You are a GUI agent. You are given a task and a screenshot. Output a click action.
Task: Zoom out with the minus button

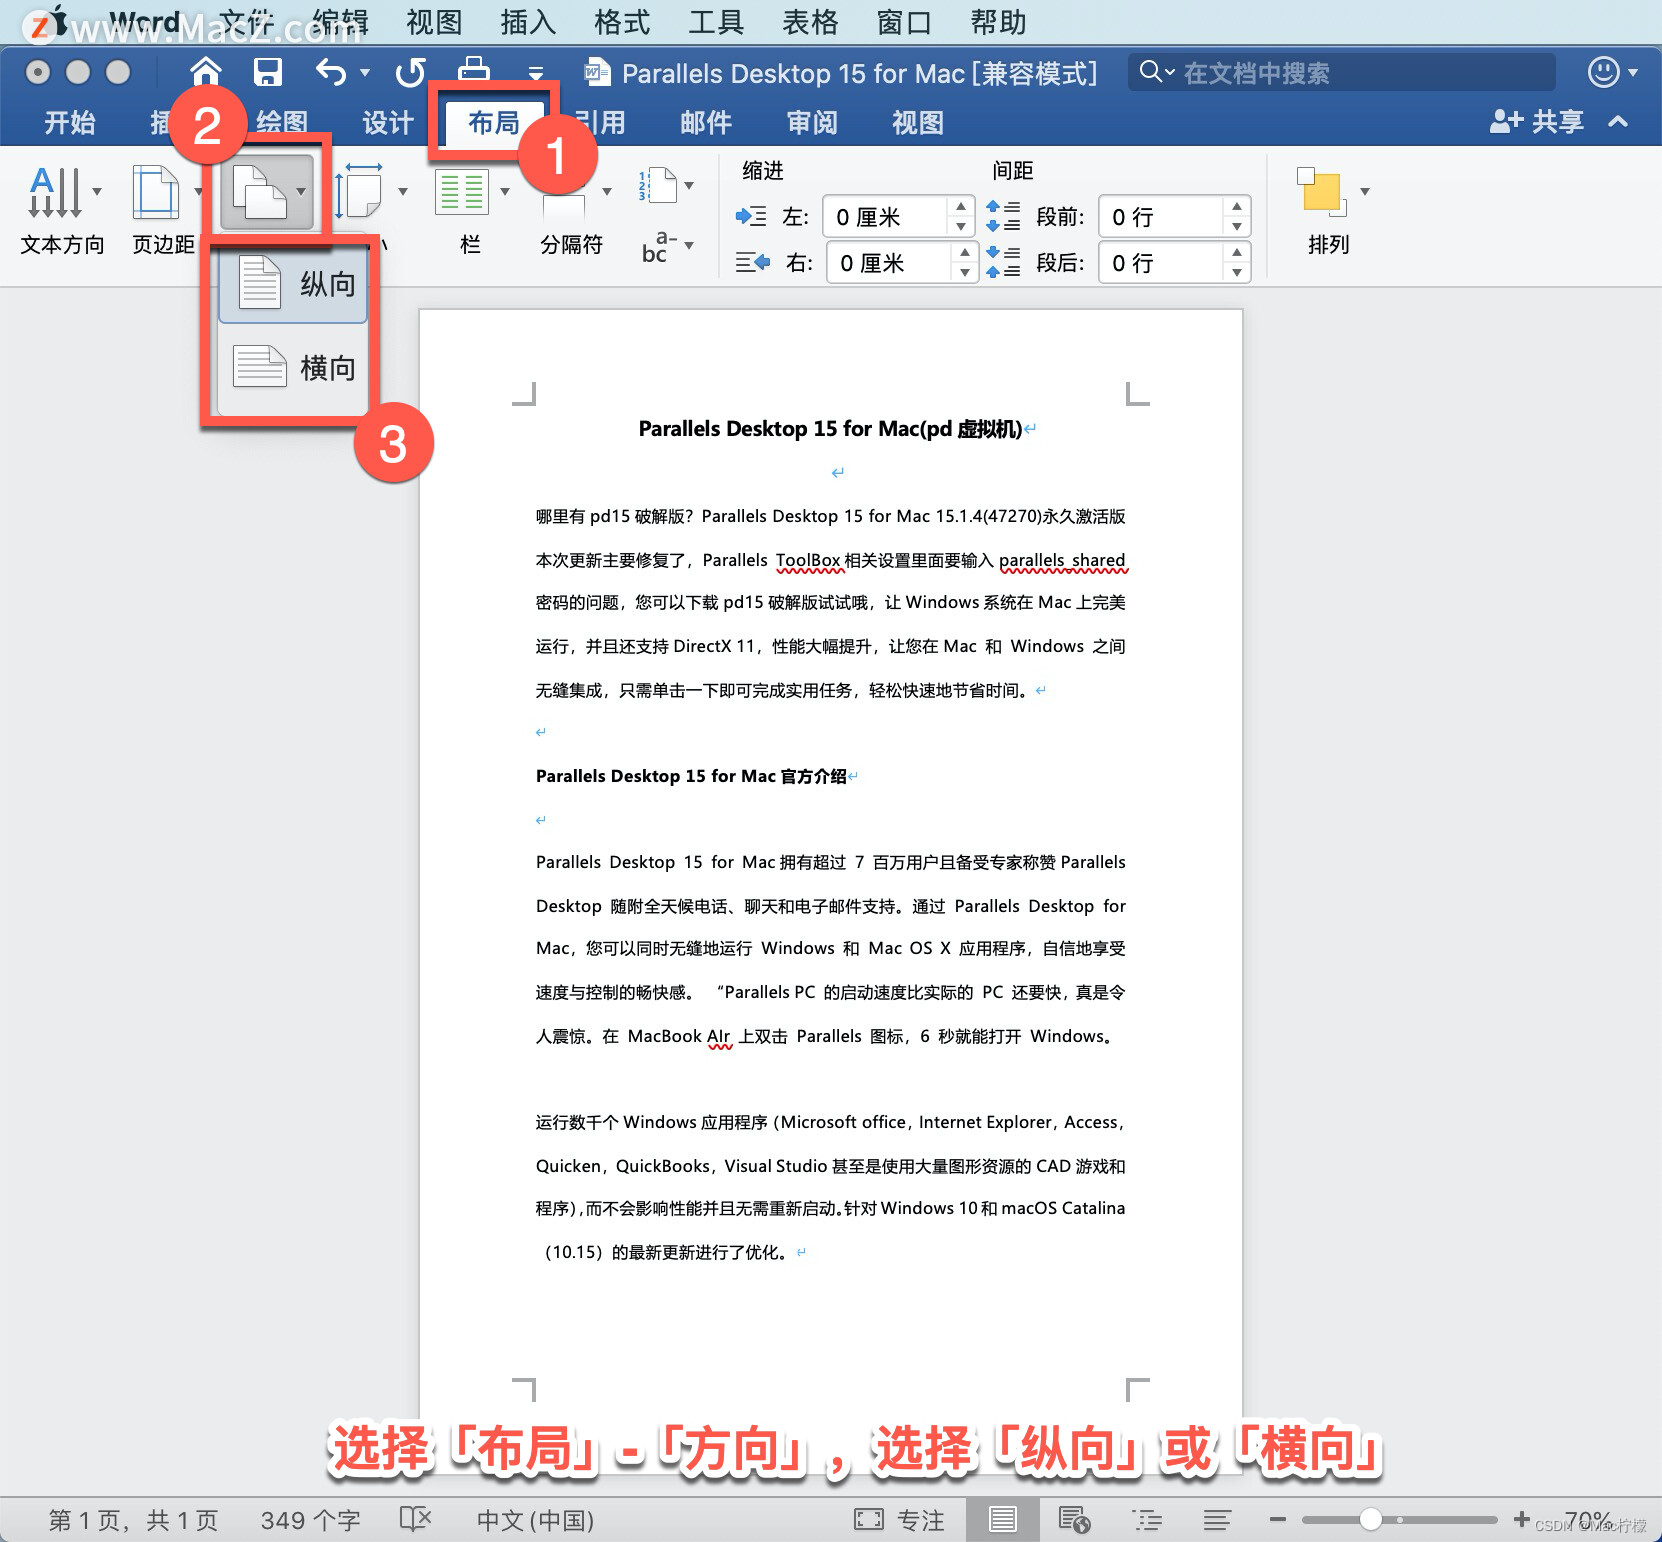tap(1277, 1520)
